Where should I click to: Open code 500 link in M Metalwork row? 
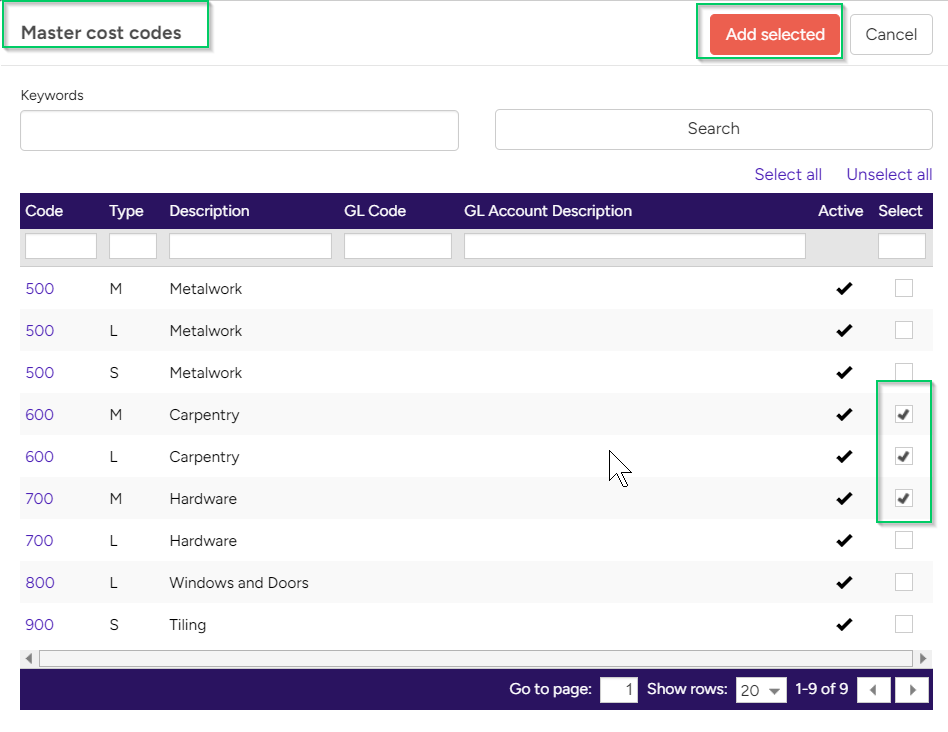click(x=40, y=289)
